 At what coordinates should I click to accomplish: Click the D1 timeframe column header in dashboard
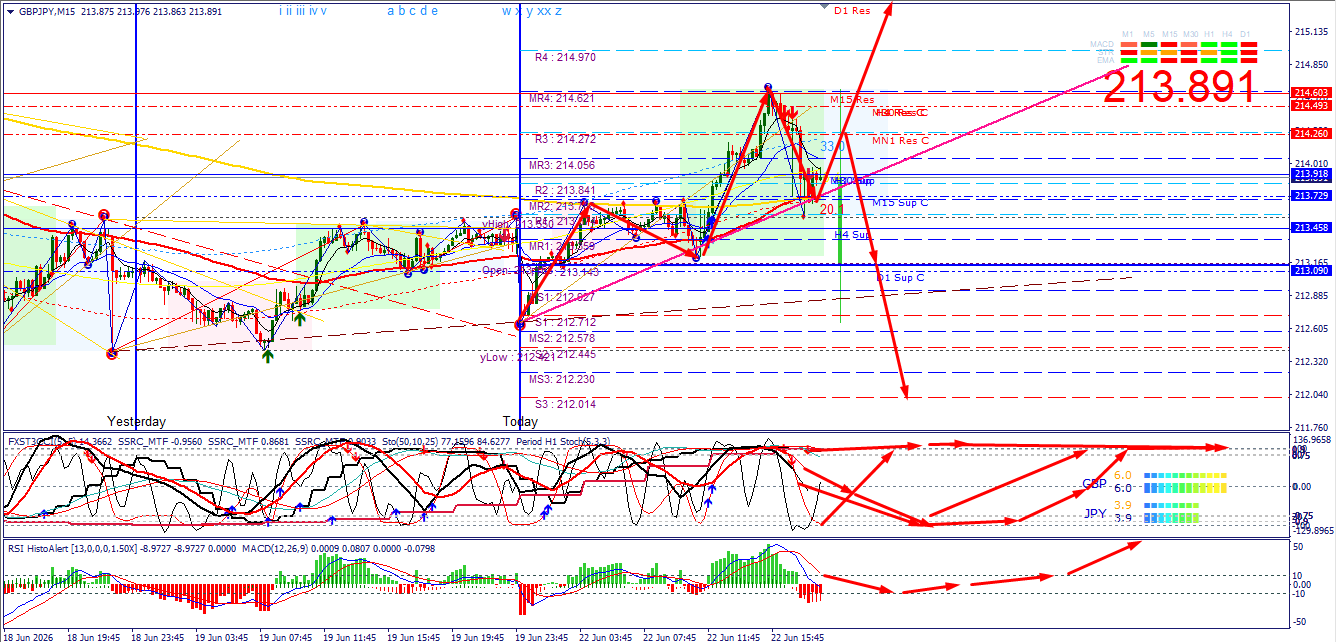coord(1245,35)
